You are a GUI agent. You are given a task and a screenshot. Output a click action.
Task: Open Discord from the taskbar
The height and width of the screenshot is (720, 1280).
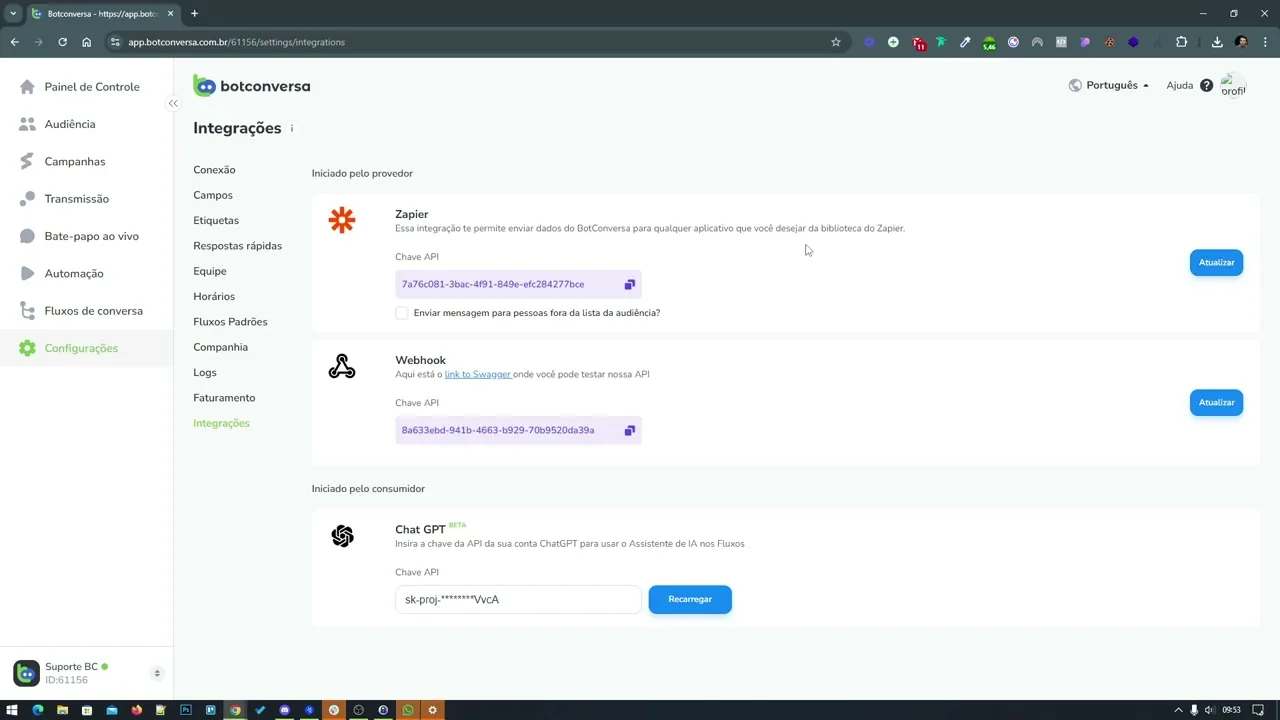click(x=284, y=710)
